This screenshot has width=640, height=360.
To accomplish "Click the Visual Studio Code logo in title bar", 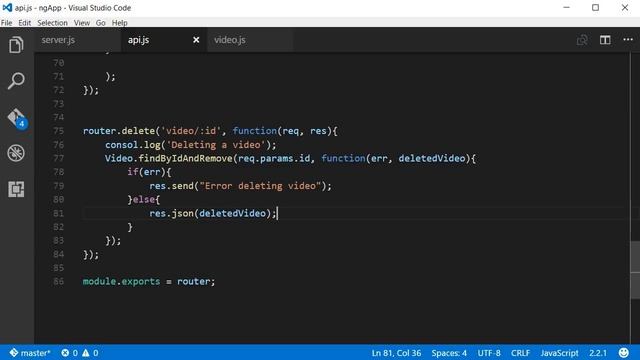I will tap(7, 7).
